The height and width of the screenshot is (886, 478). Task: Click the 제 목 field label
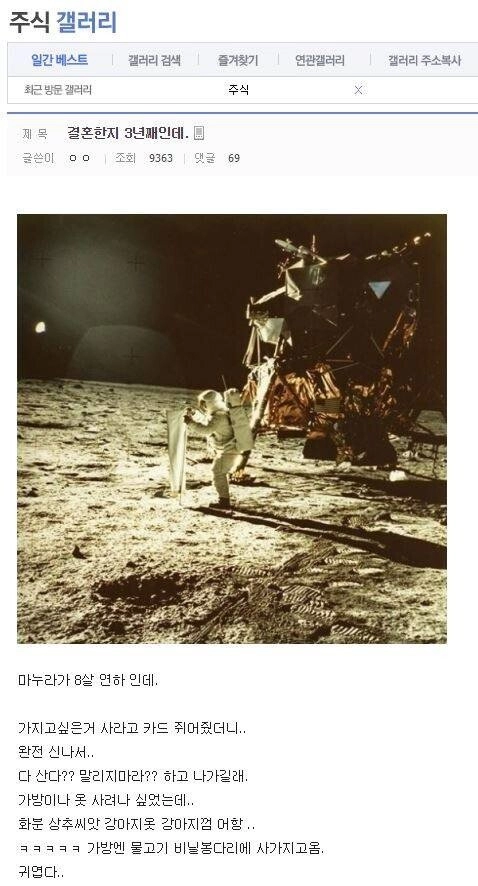[35, 134]
